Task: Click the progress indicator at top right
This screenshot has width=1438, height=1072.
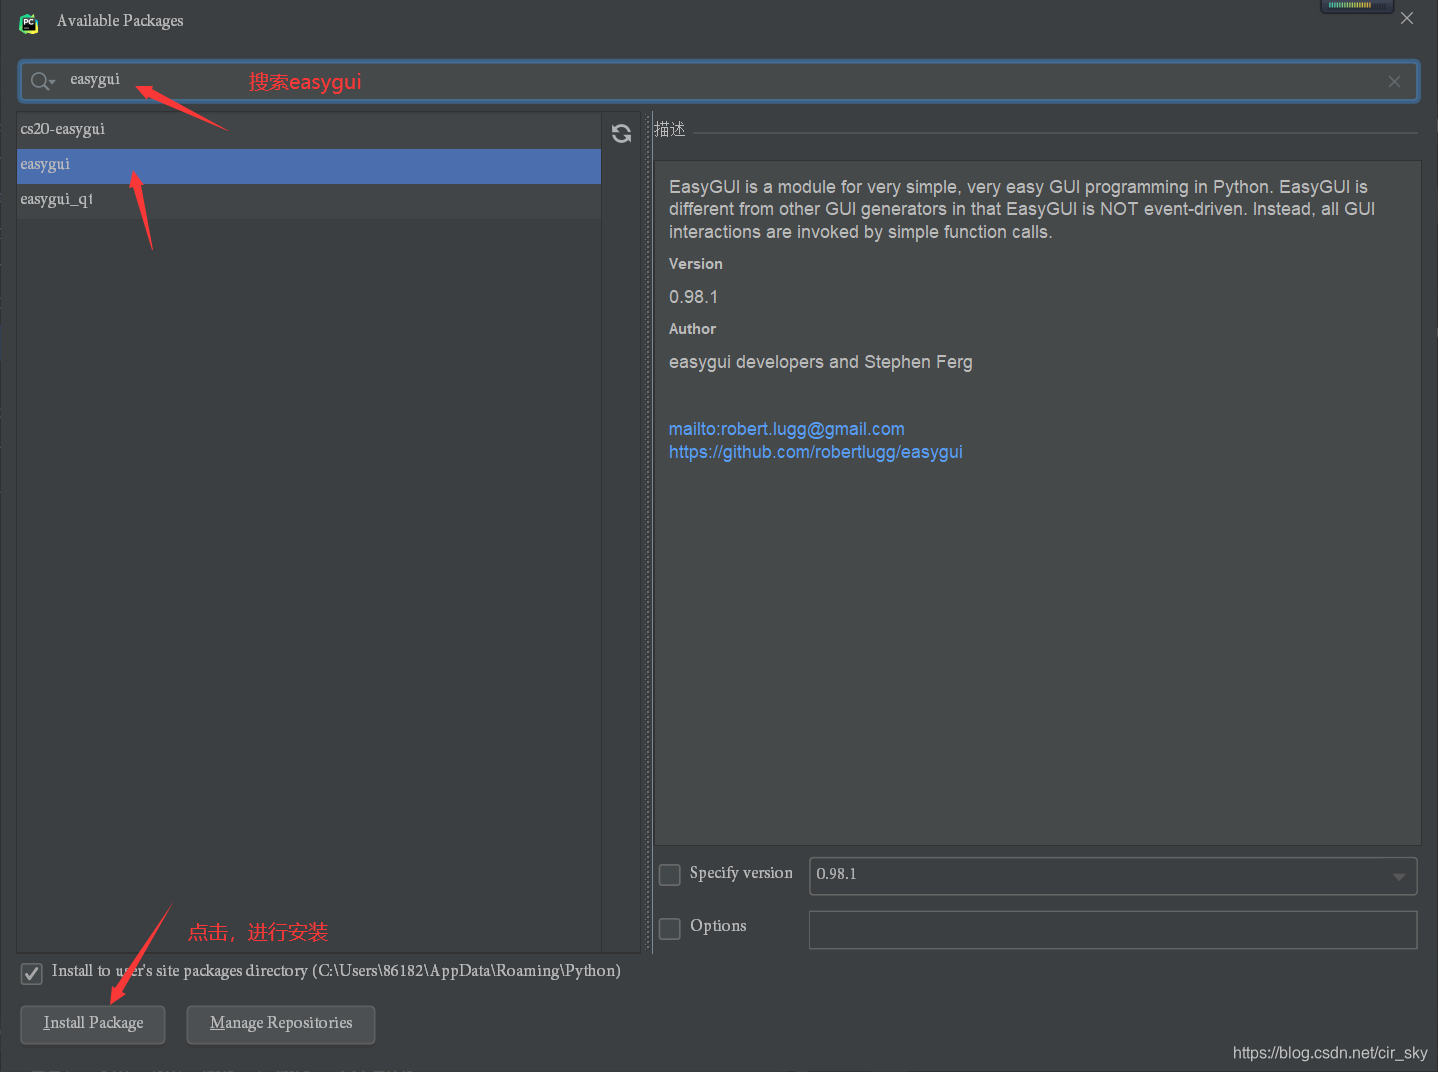Action: point(1356,6)
